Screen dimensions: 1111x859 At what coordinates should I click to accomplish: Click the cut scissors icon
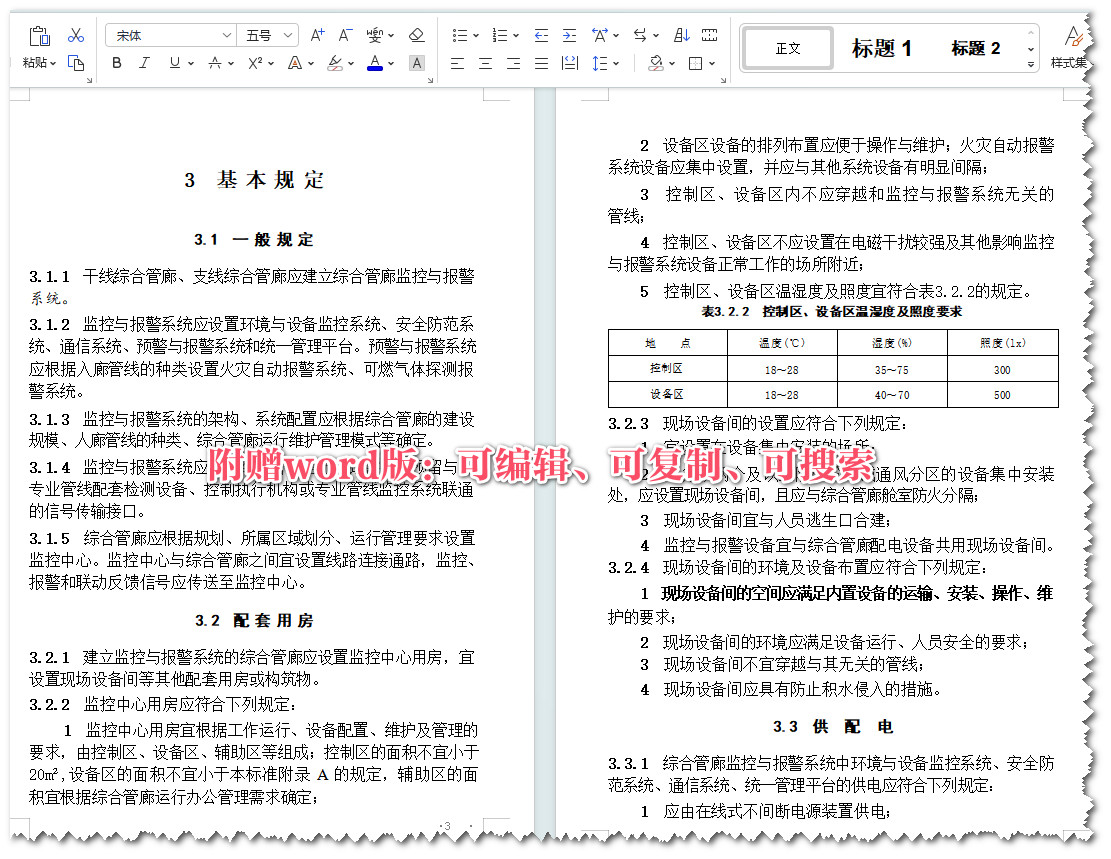coord(76,34)
